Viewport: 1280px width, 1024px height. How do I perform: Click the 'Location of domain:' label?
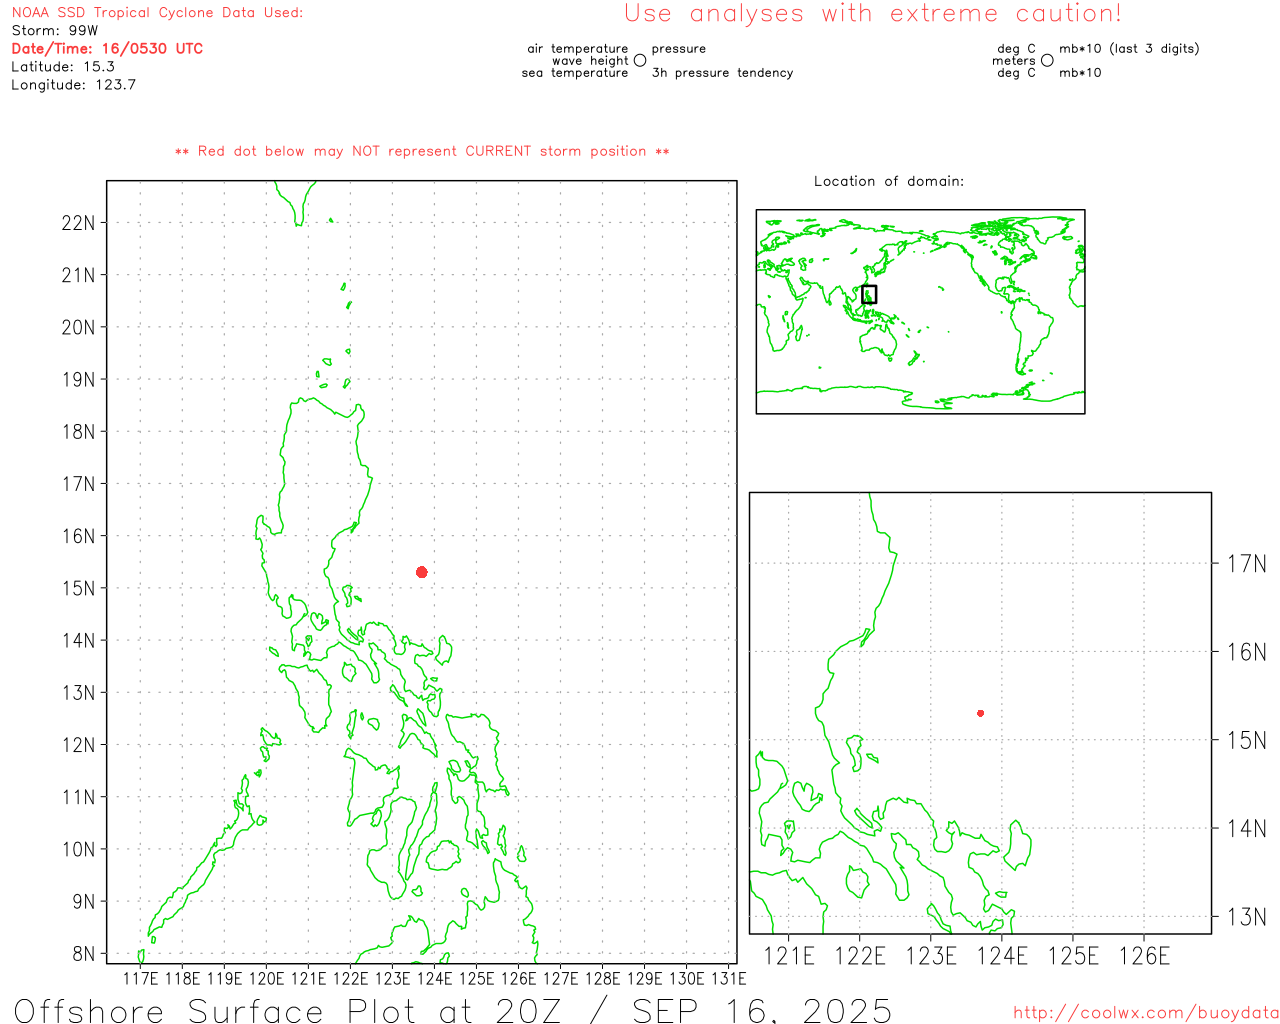[889, 181]
